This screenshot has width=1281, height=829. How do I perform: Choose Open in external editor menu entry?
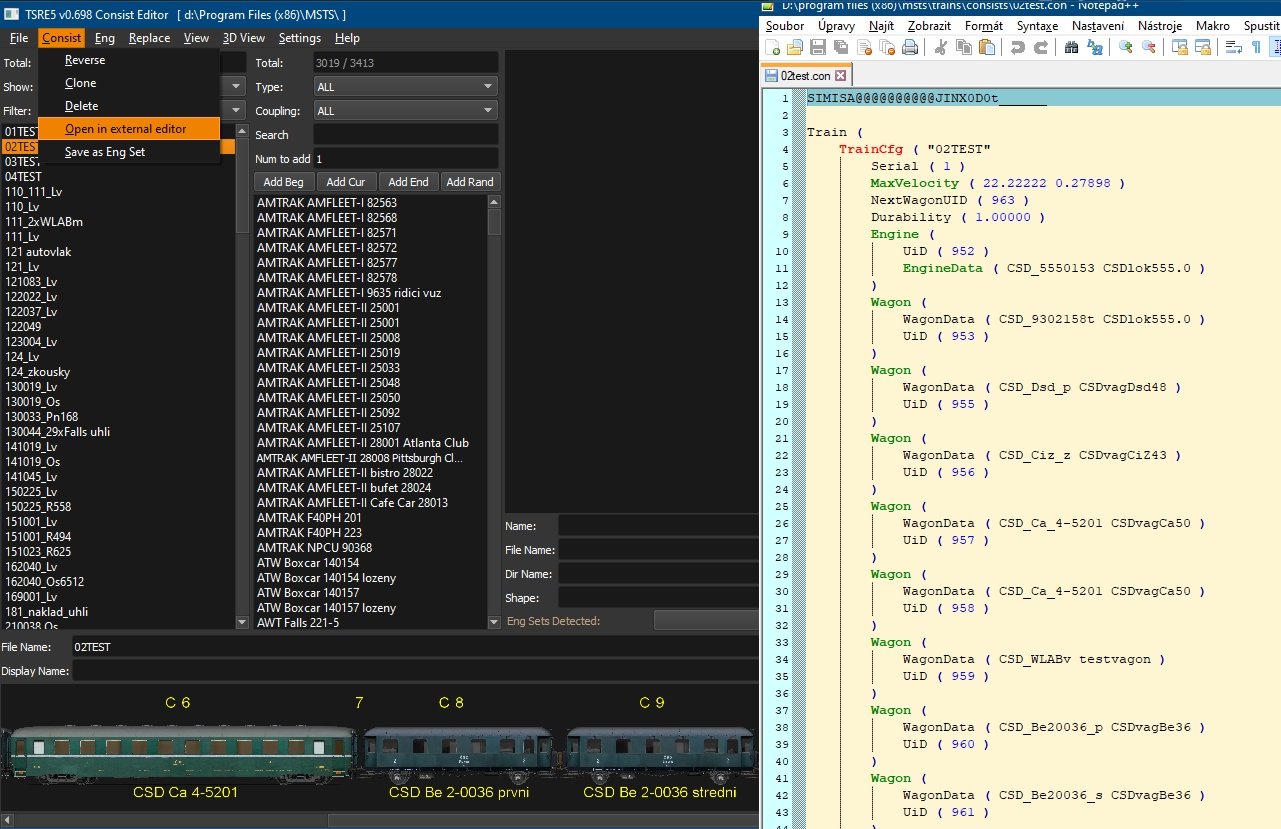[126, 129]
